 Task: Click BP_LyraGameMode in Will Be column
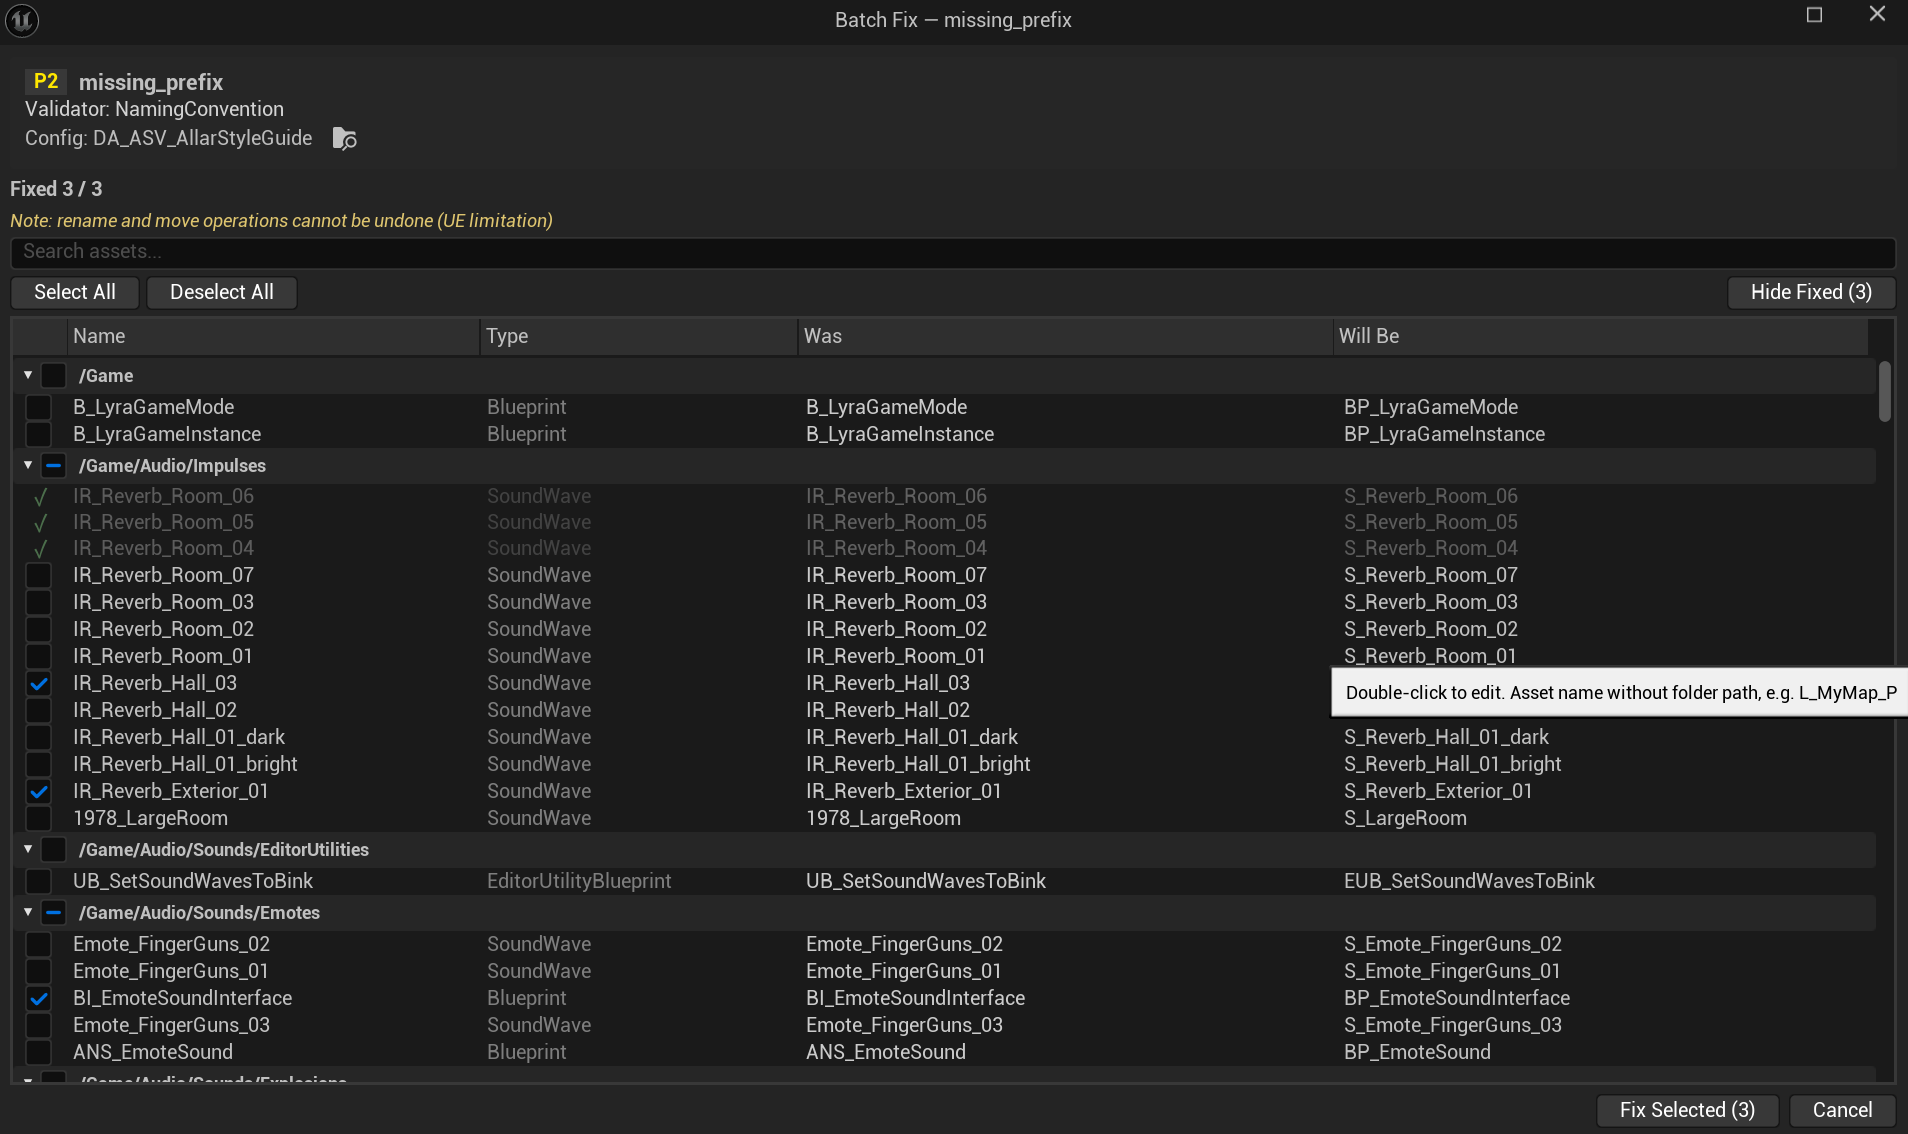(1430, 407)
